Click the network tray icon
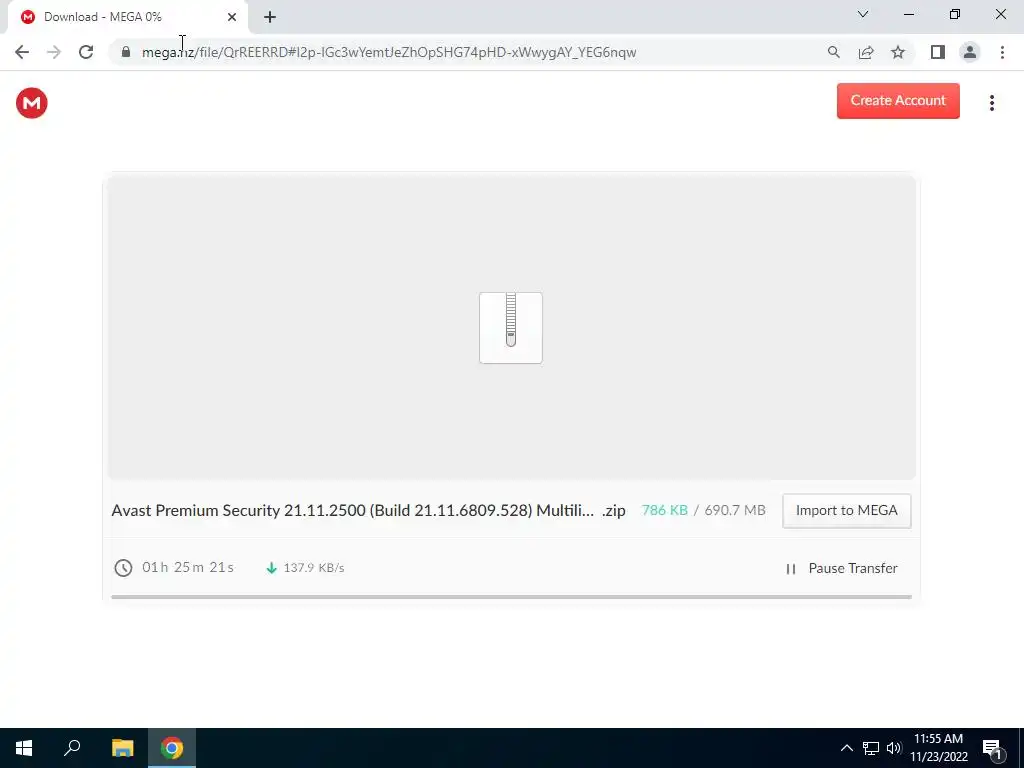The image size is (1024, 768). (x=871, y=748)
